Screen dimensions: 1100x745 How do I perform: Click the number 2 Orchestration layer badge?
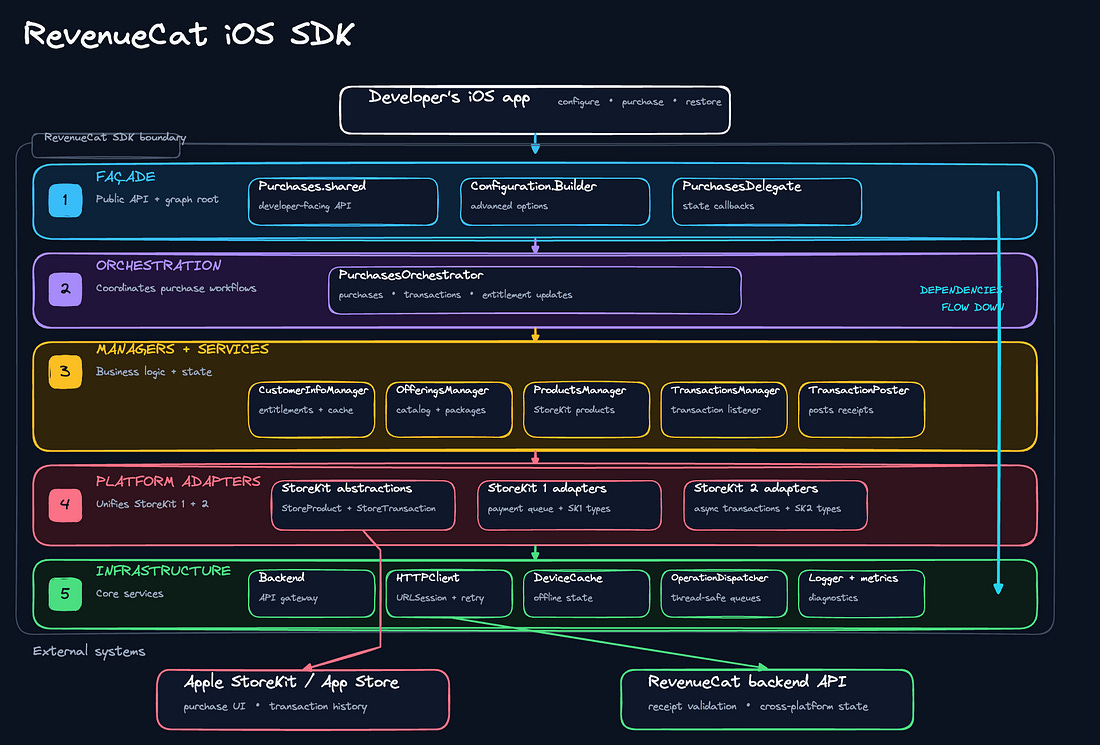point(65,288)
